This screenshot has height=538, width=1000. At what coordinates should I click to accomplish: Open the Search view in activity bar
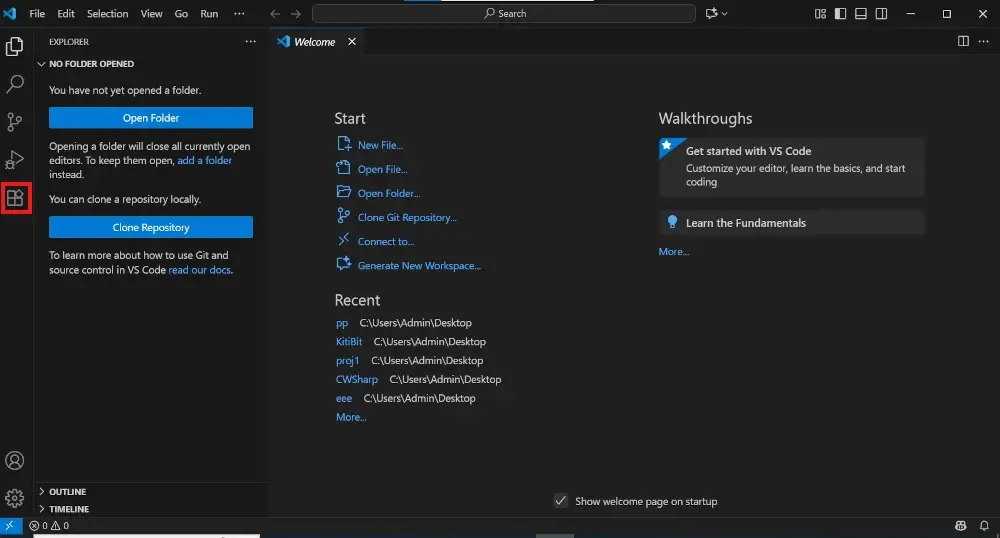click(15, 84)
